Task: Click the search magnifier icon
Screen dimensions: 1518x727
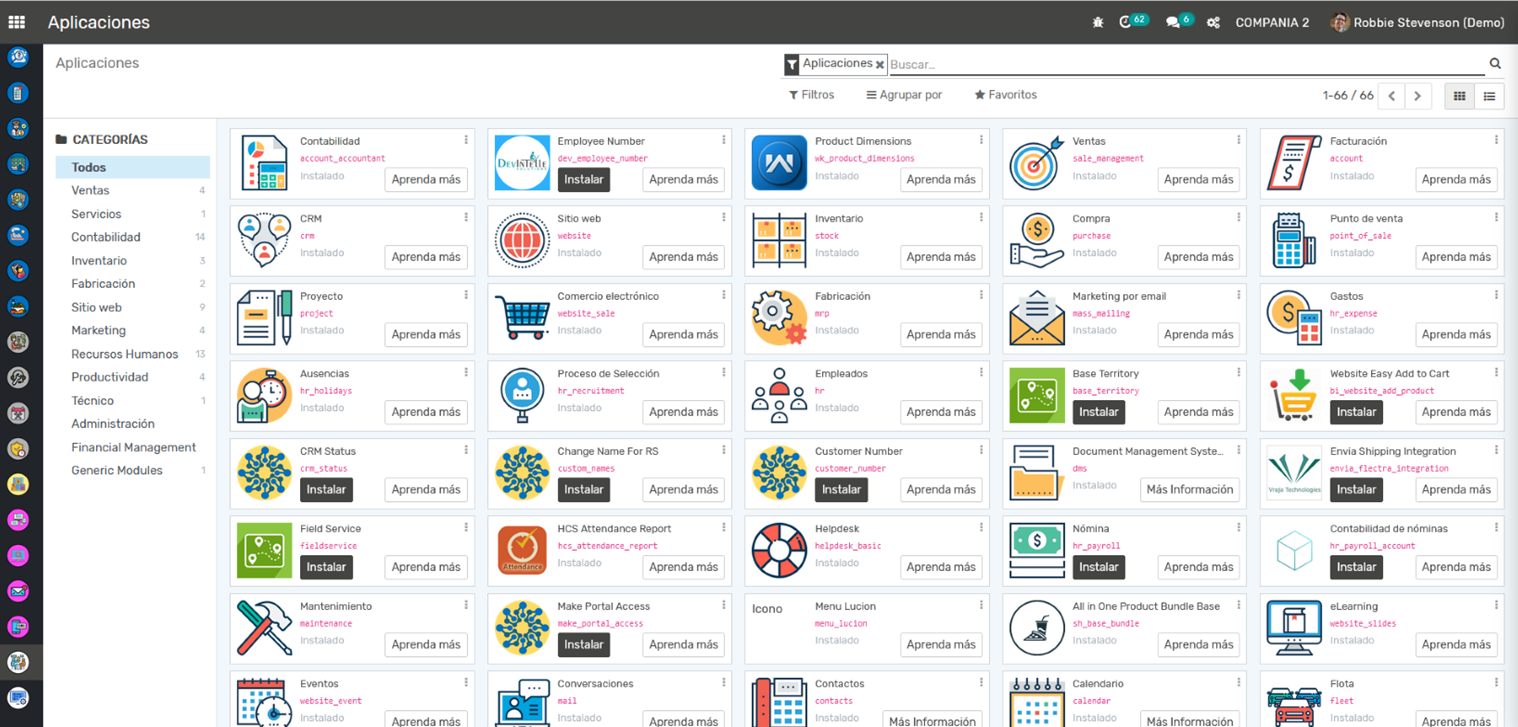Action: tap(1495, 64)
